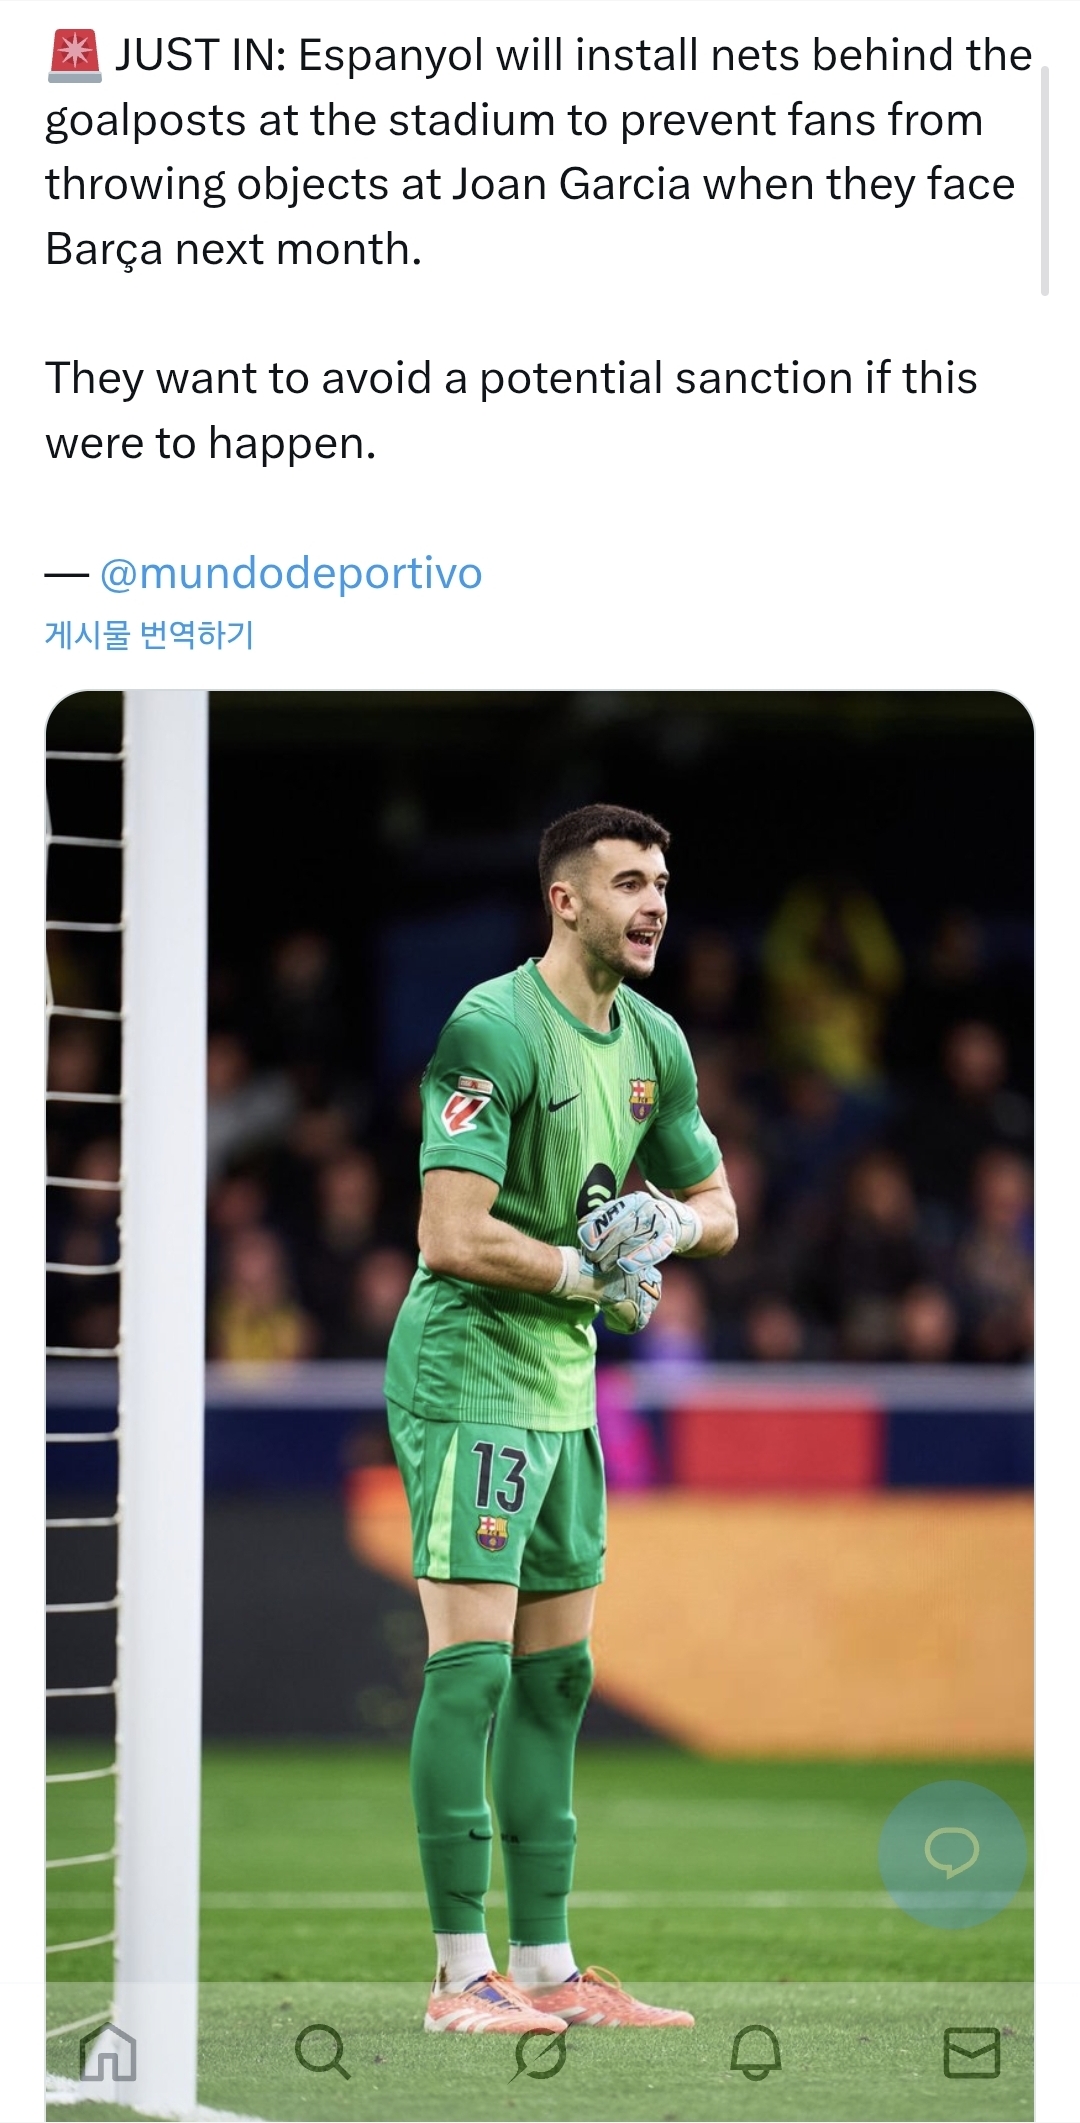Tap number 13 on the goalkeeper's shorts
This screenshot has width=1080, height=2123.
click(x=498, y=1476)
